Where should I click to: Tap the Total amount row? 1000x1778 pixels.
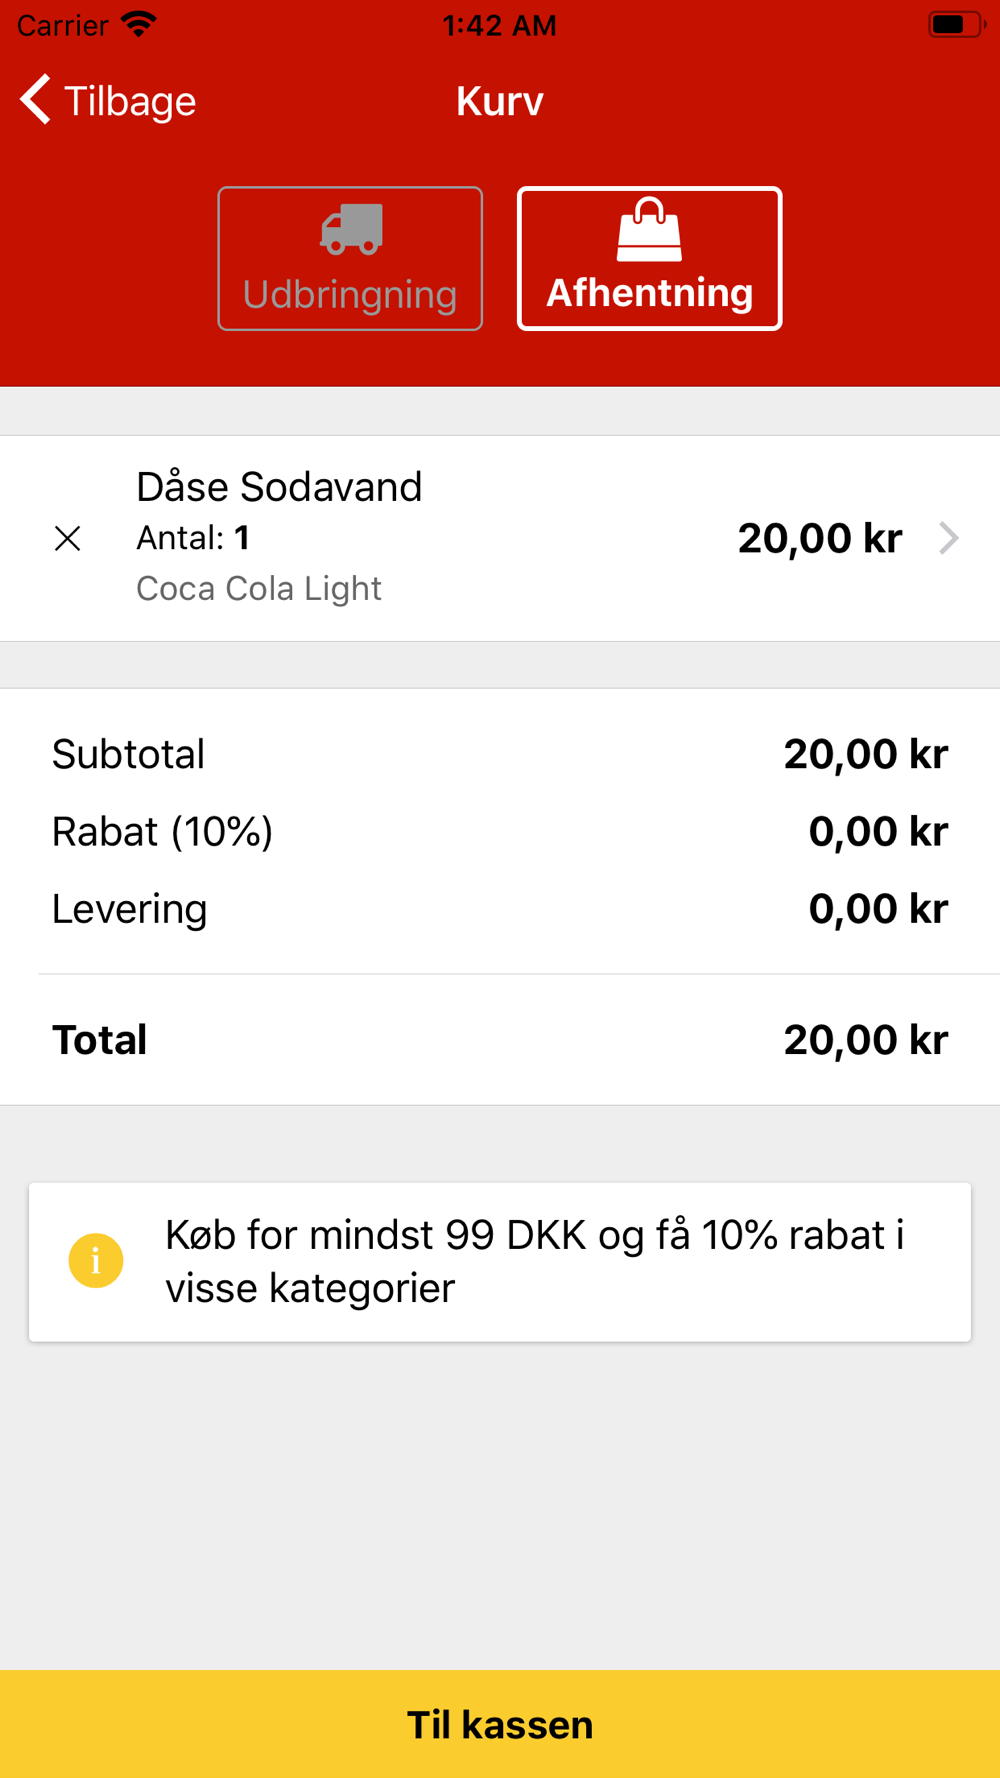click(x=500, y=1040)
